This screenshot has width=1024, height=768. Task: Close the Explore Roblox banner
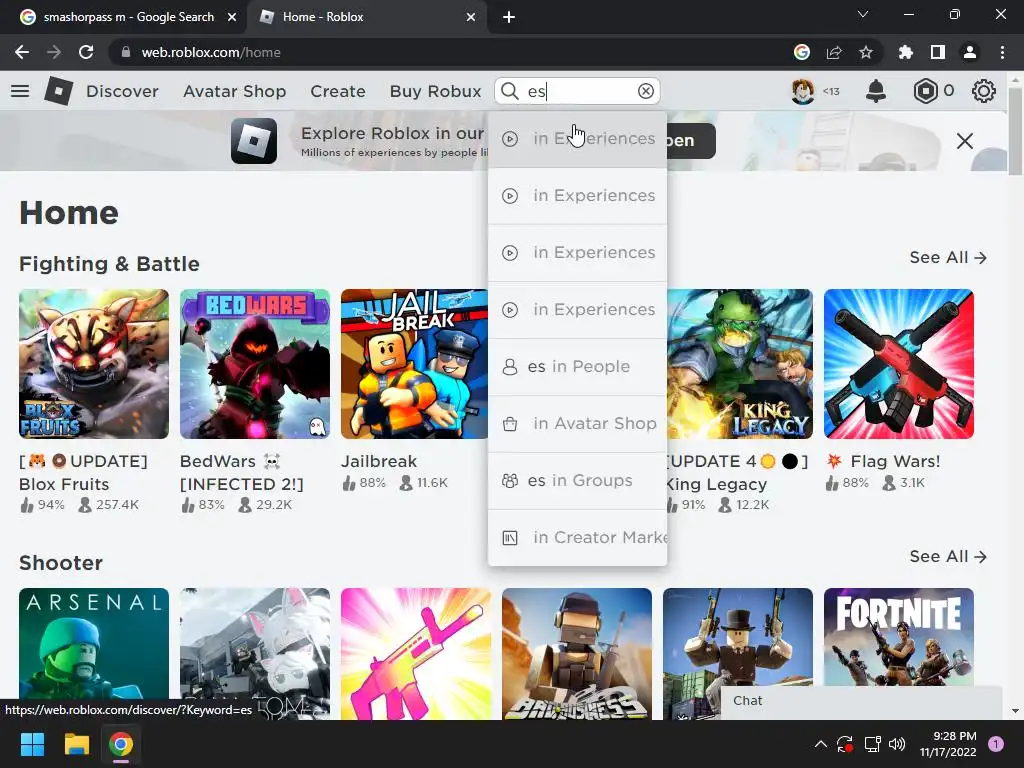click(x=965, y=141)
